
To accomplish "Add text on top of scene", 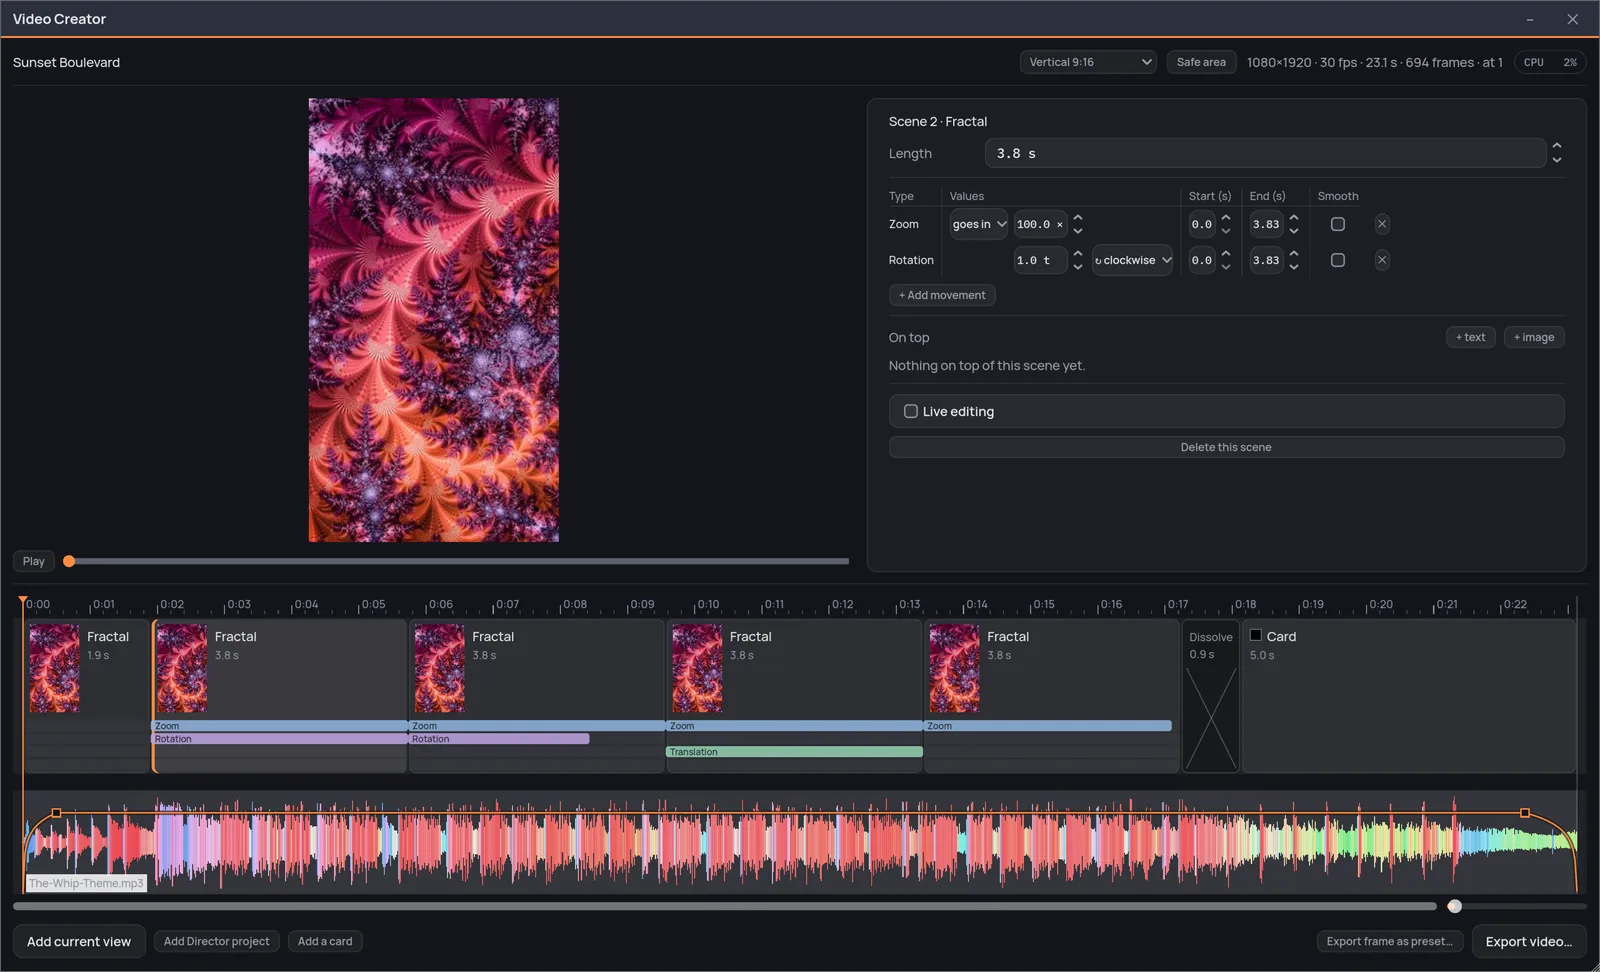I will click(x=1471, y=337).
